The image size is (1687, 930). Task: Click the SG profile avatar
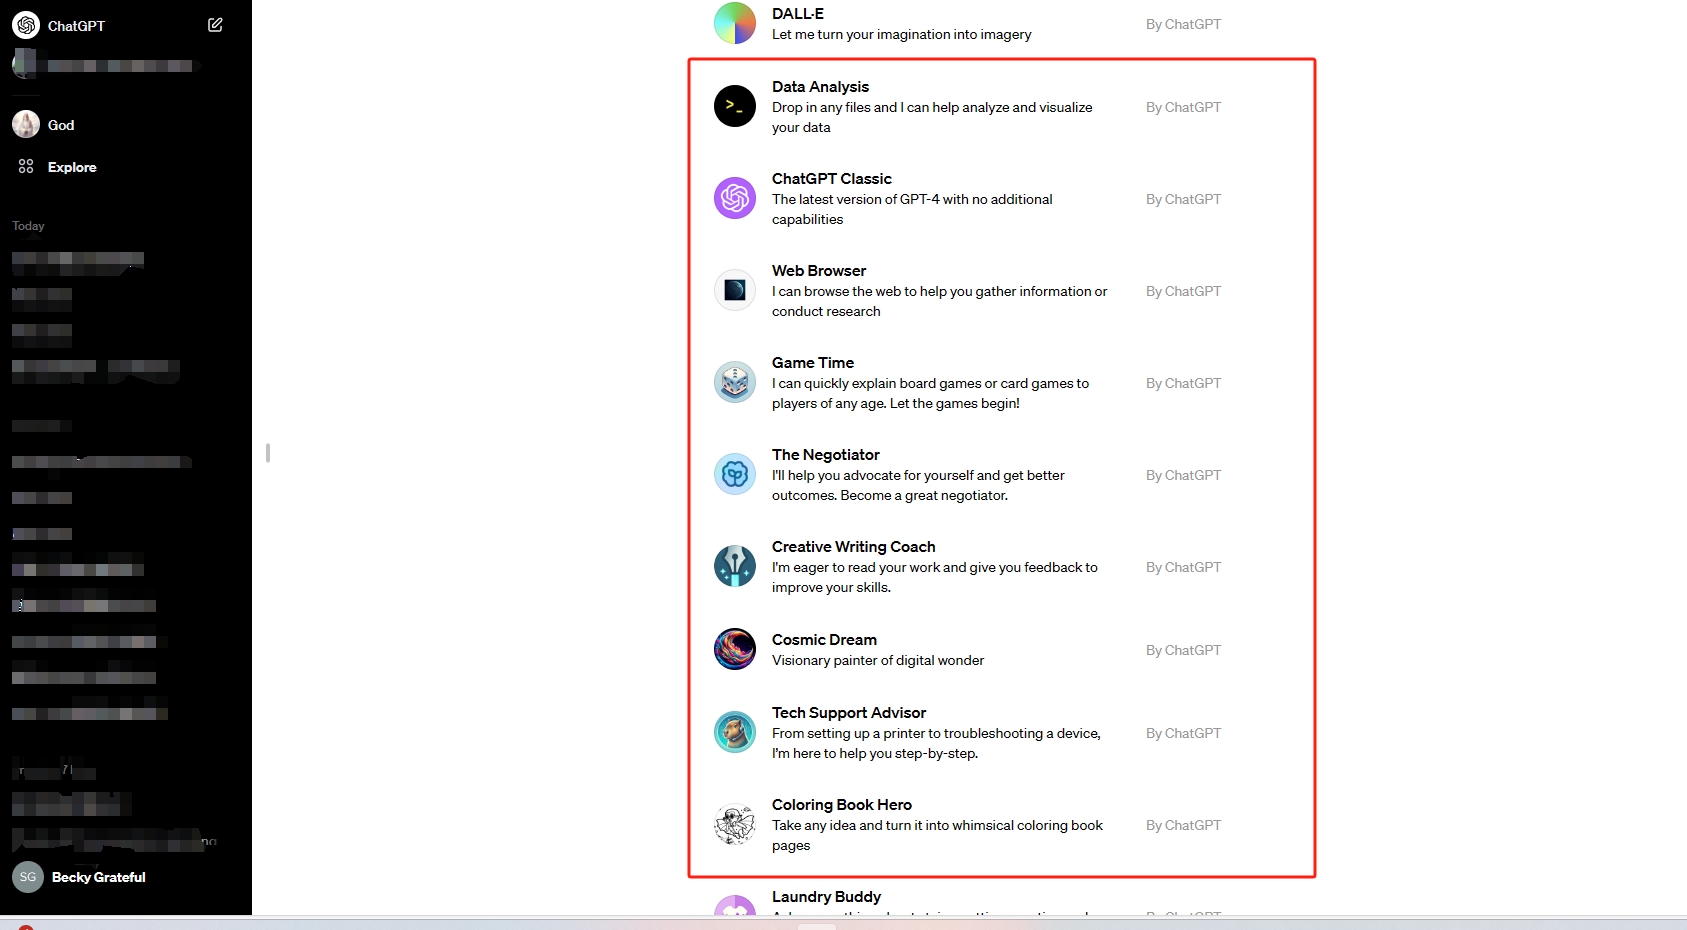[x=28, y=877]
